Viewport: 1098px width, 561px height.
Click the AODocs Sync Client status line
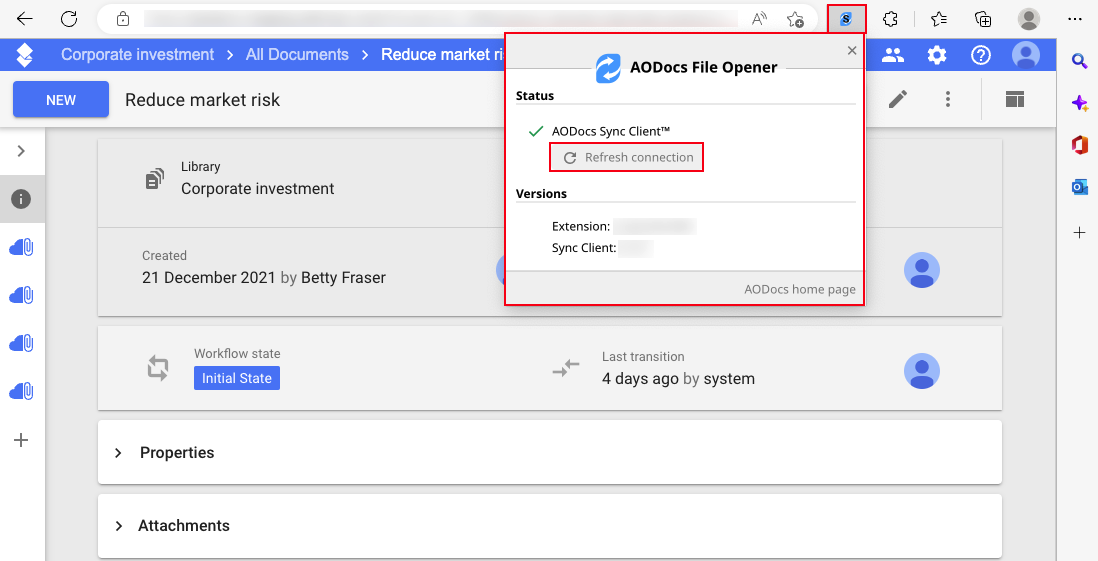tap(611, 131)
